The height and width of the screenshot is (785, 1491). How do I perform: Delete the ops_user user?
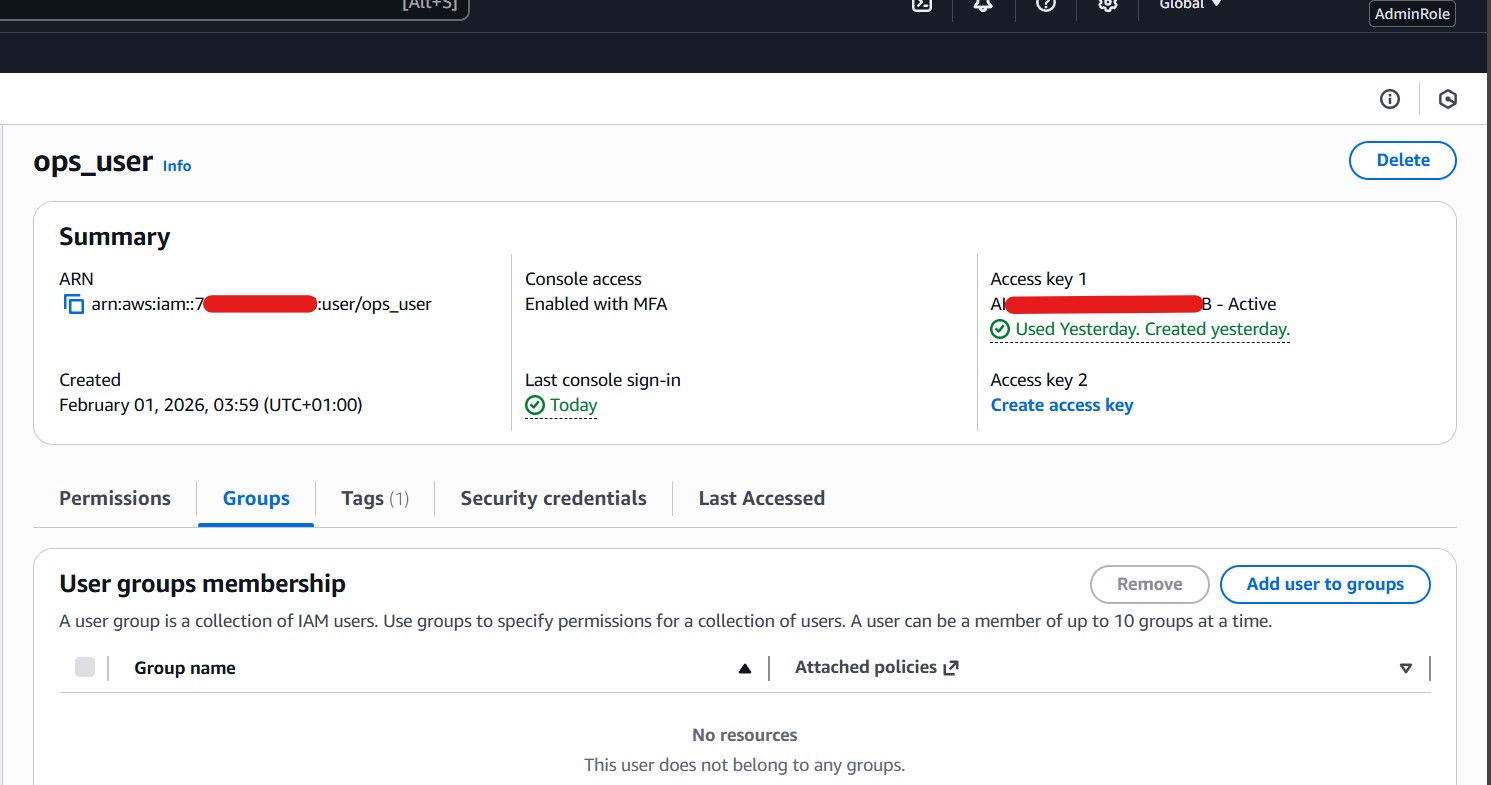(1402, 160)
